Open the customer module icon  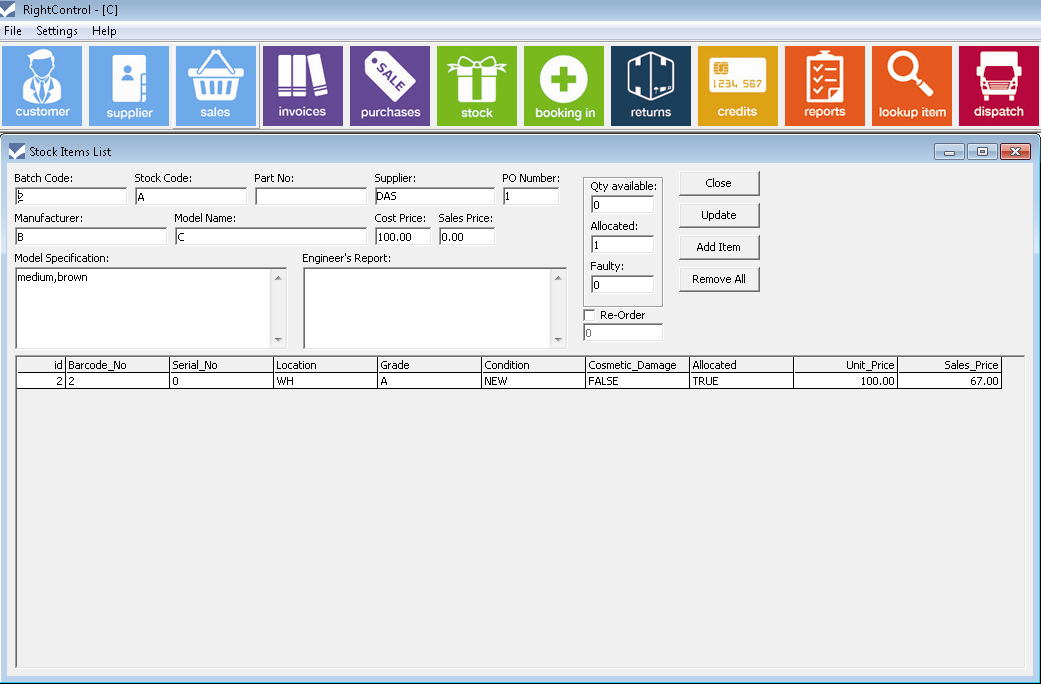tap(42, 86)
